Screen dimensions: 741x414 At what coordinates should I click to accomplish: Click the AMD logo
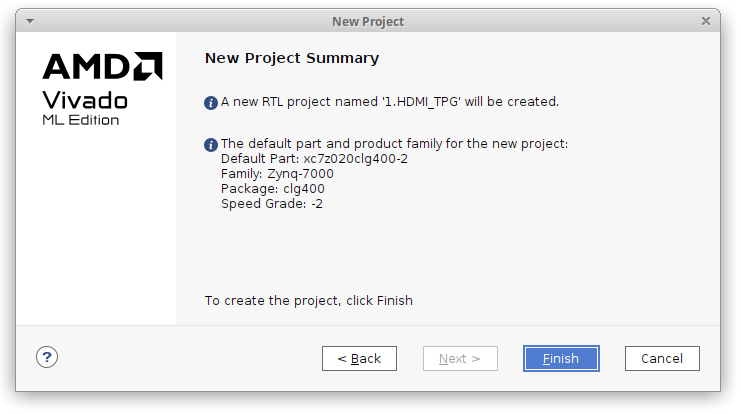102,66
